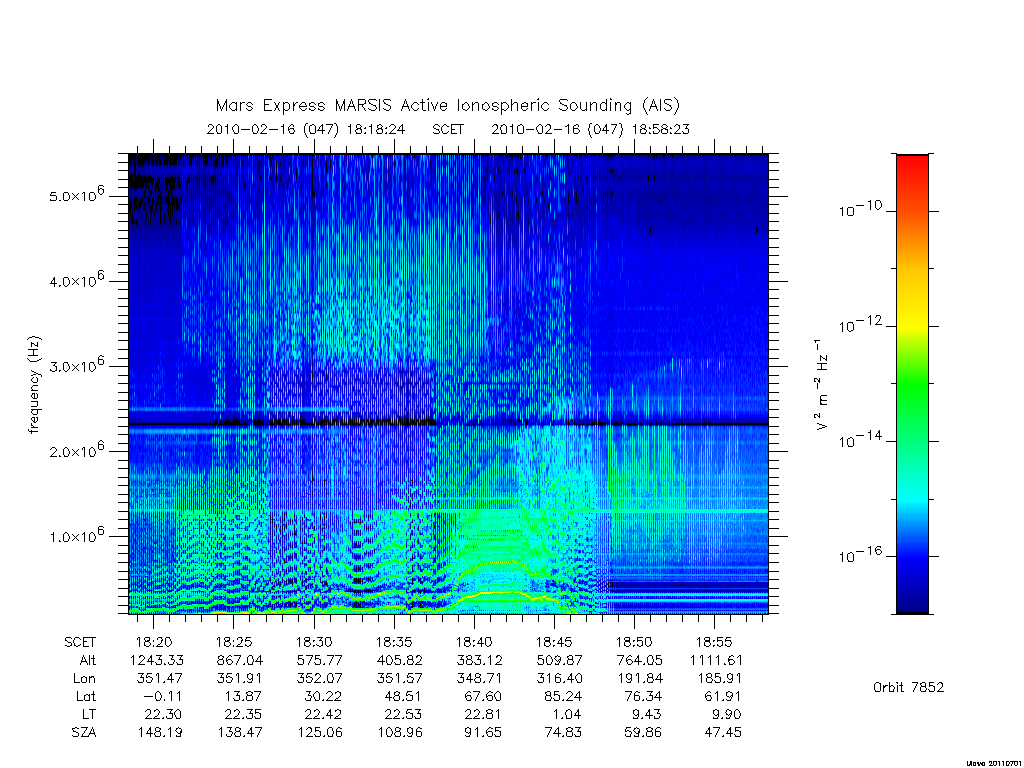
Task: Click the 18:40 time tick label
Action: tap(474, 642)
